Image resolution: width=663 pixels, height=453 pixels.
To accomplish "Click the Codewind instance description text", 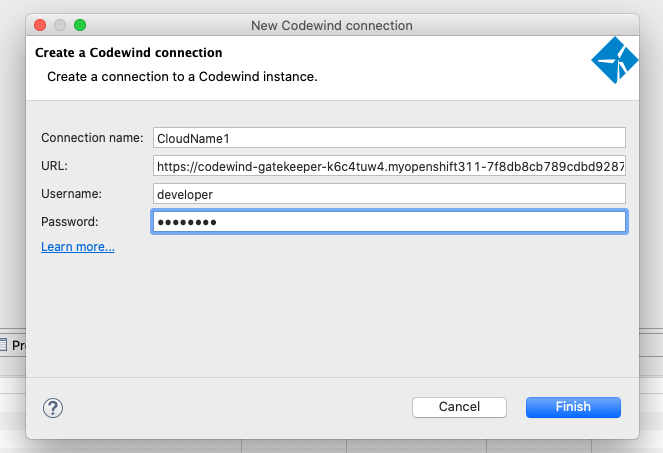I will pyautogui.click(x=182, y=77).
